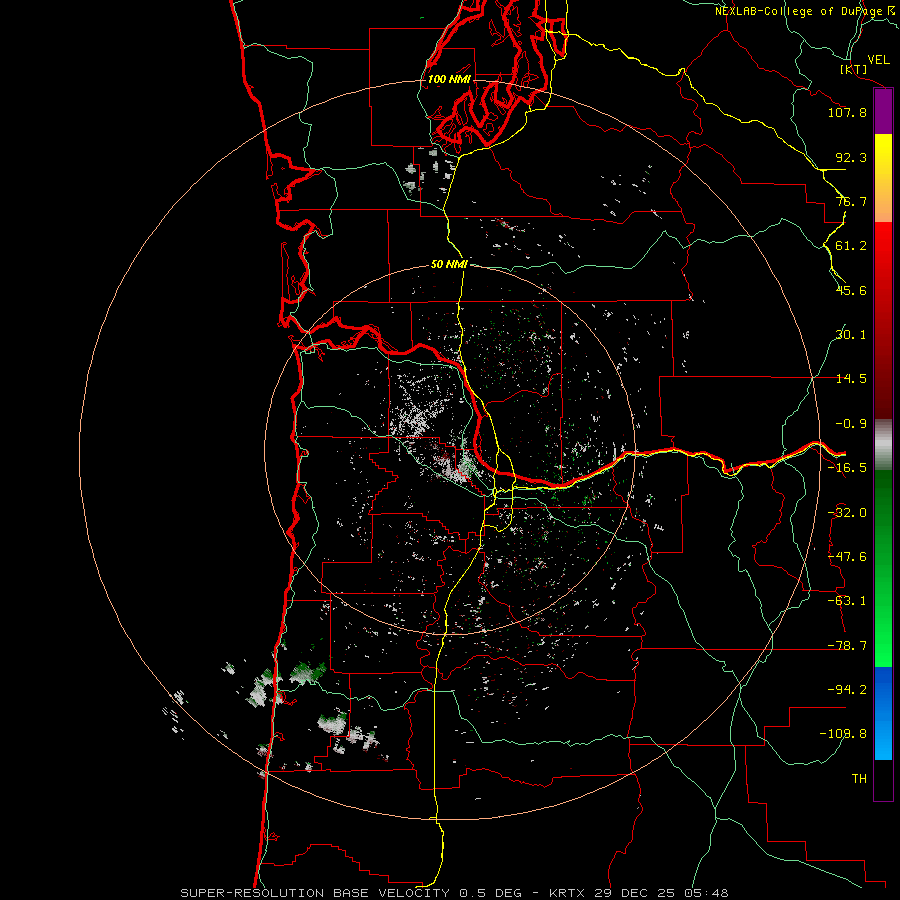Click the '100 NMI' range ring label
900x900 pixels.
pos(449,79)
